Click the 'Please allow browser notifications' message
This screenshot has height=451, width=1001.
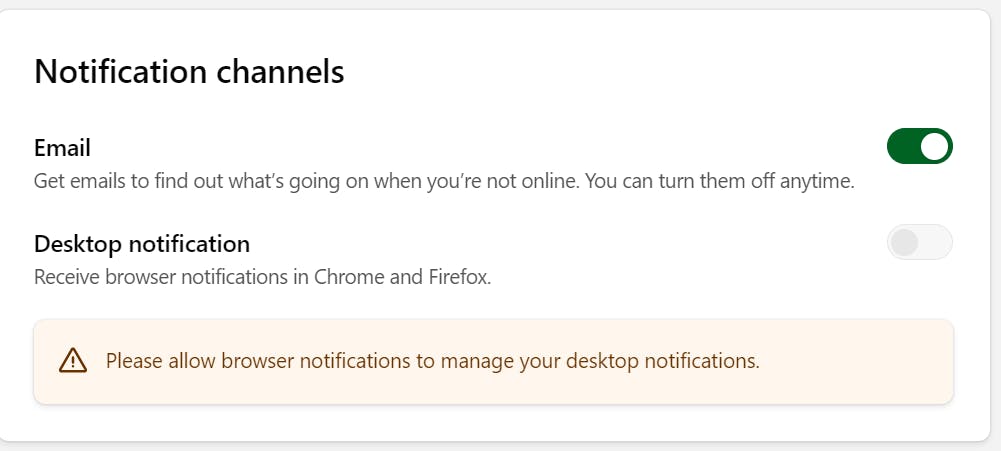(432, 361)
